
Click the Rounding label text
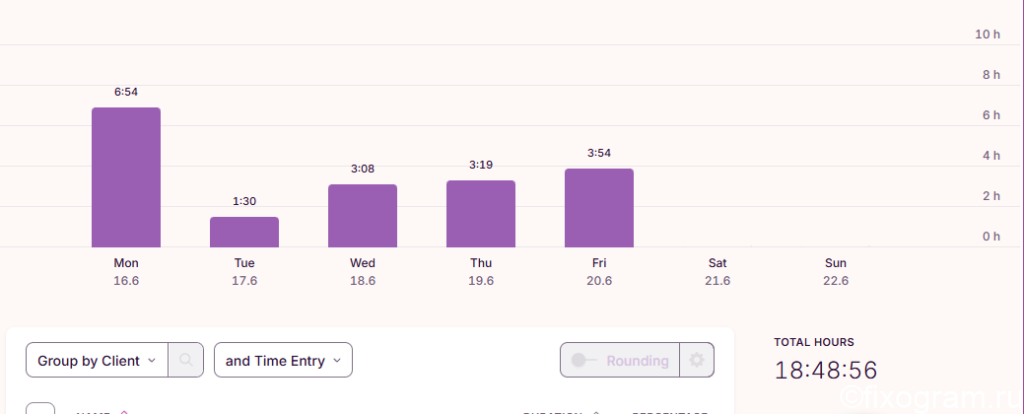click(x=637, y=360)
